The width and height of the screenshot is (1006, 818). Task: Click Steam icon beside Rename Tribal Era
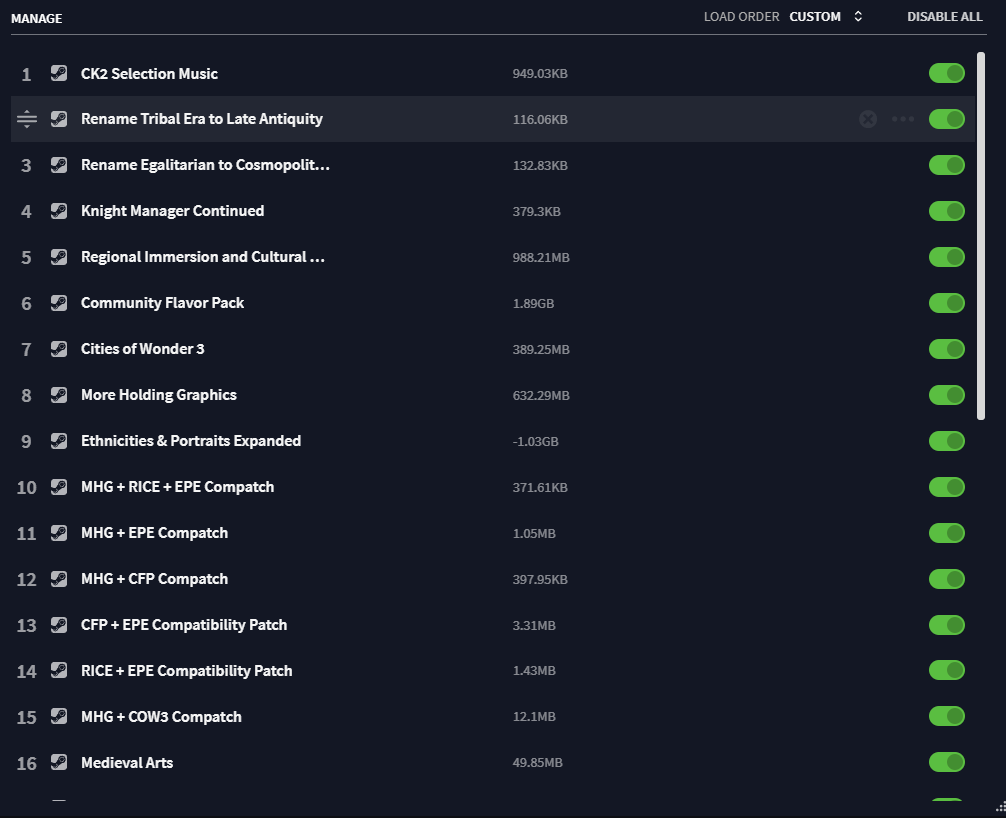pos(59,119)
